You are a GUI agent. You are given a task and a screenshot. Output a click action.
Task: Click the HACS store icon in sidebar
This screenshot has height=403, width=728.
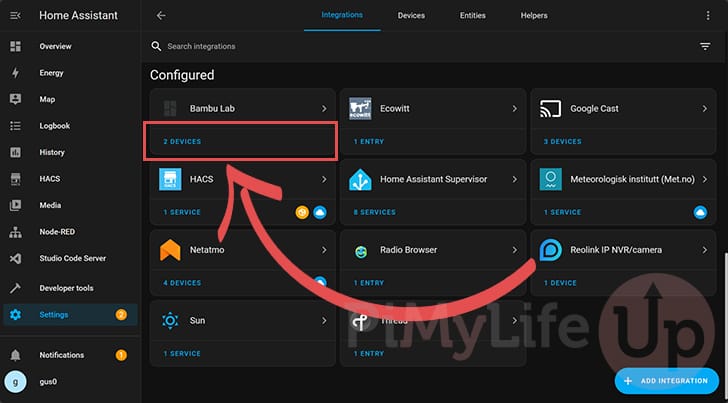coord(15,179)
